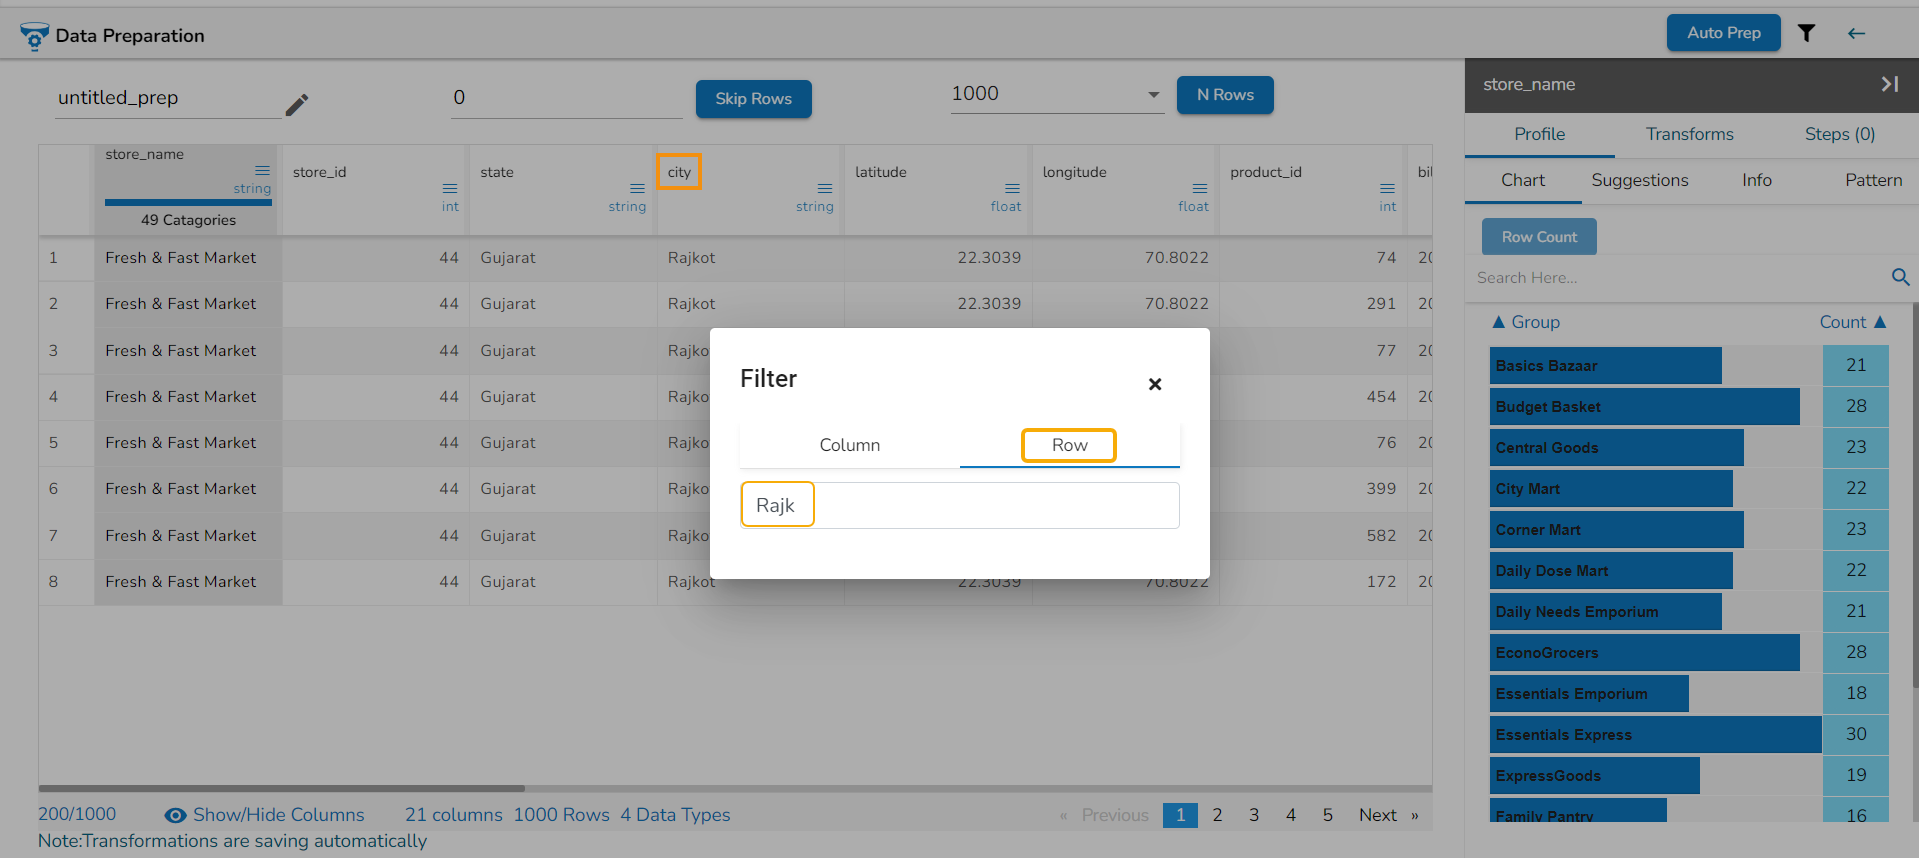
Task: Close the Filter dialog
Action: coord(1155,384)
